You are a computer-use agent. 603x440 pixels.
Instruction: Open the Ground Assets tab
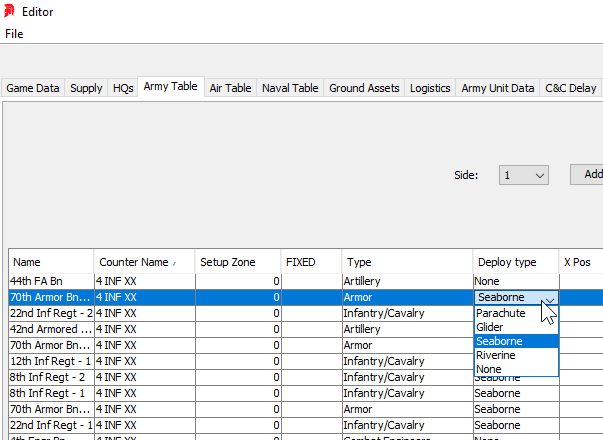[x=364, y=88]
